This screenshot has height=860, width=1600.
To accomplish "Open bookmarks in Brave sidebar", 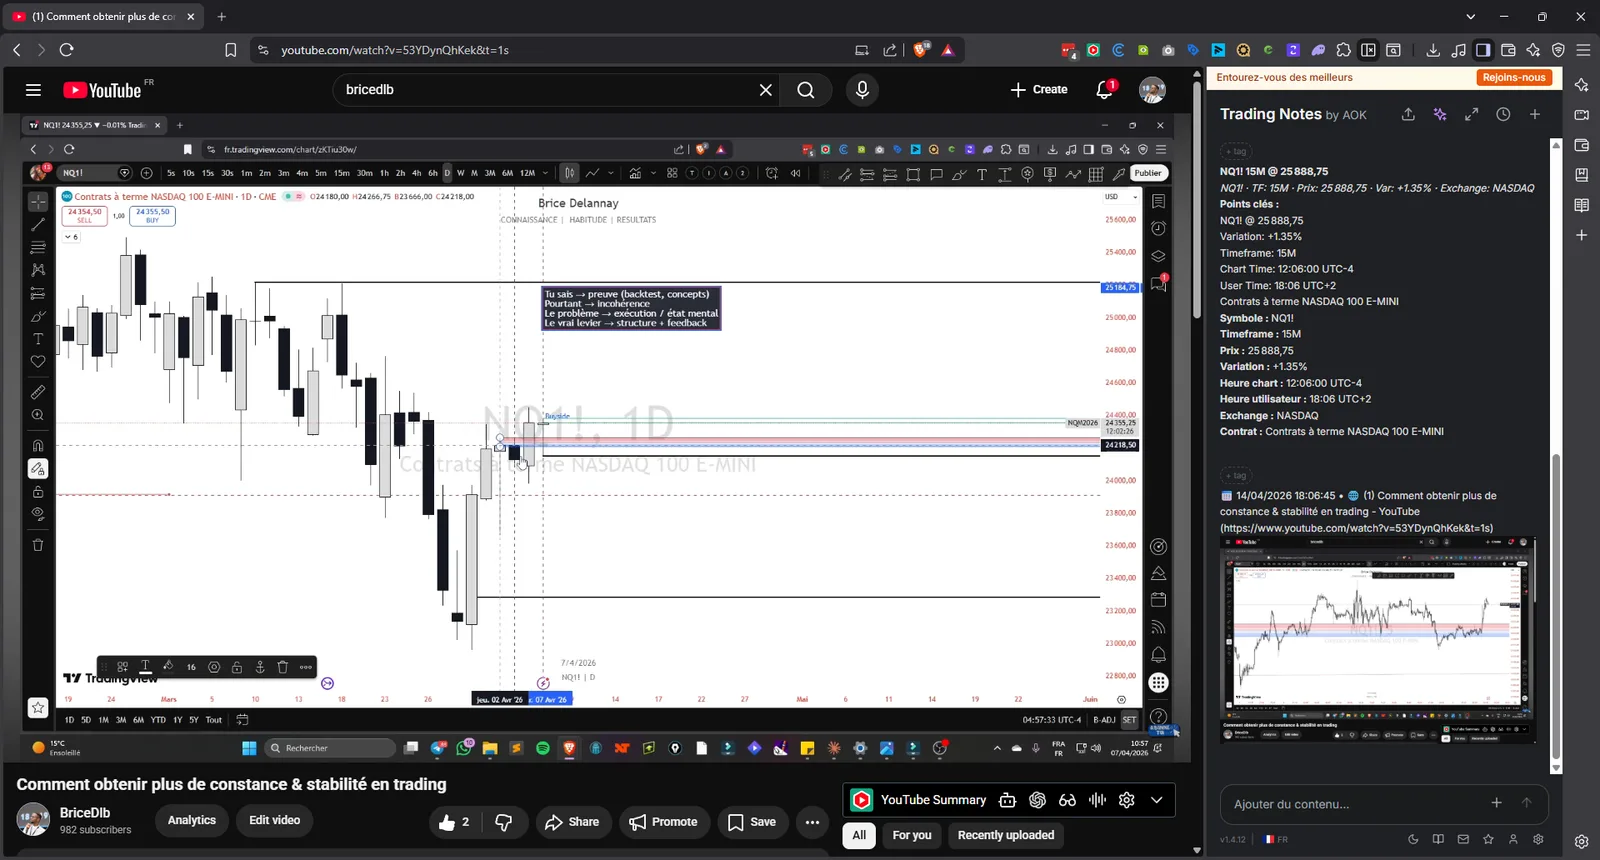I will 1581,175.
